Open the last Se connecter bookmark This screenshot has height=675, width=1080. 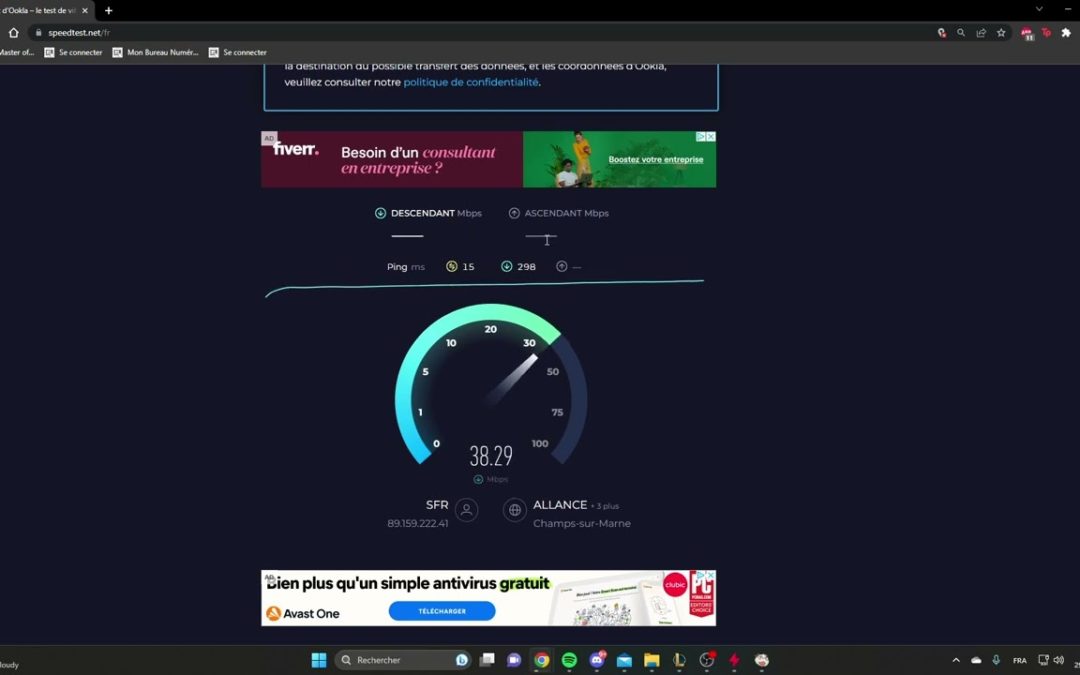[x=238, y=52]
